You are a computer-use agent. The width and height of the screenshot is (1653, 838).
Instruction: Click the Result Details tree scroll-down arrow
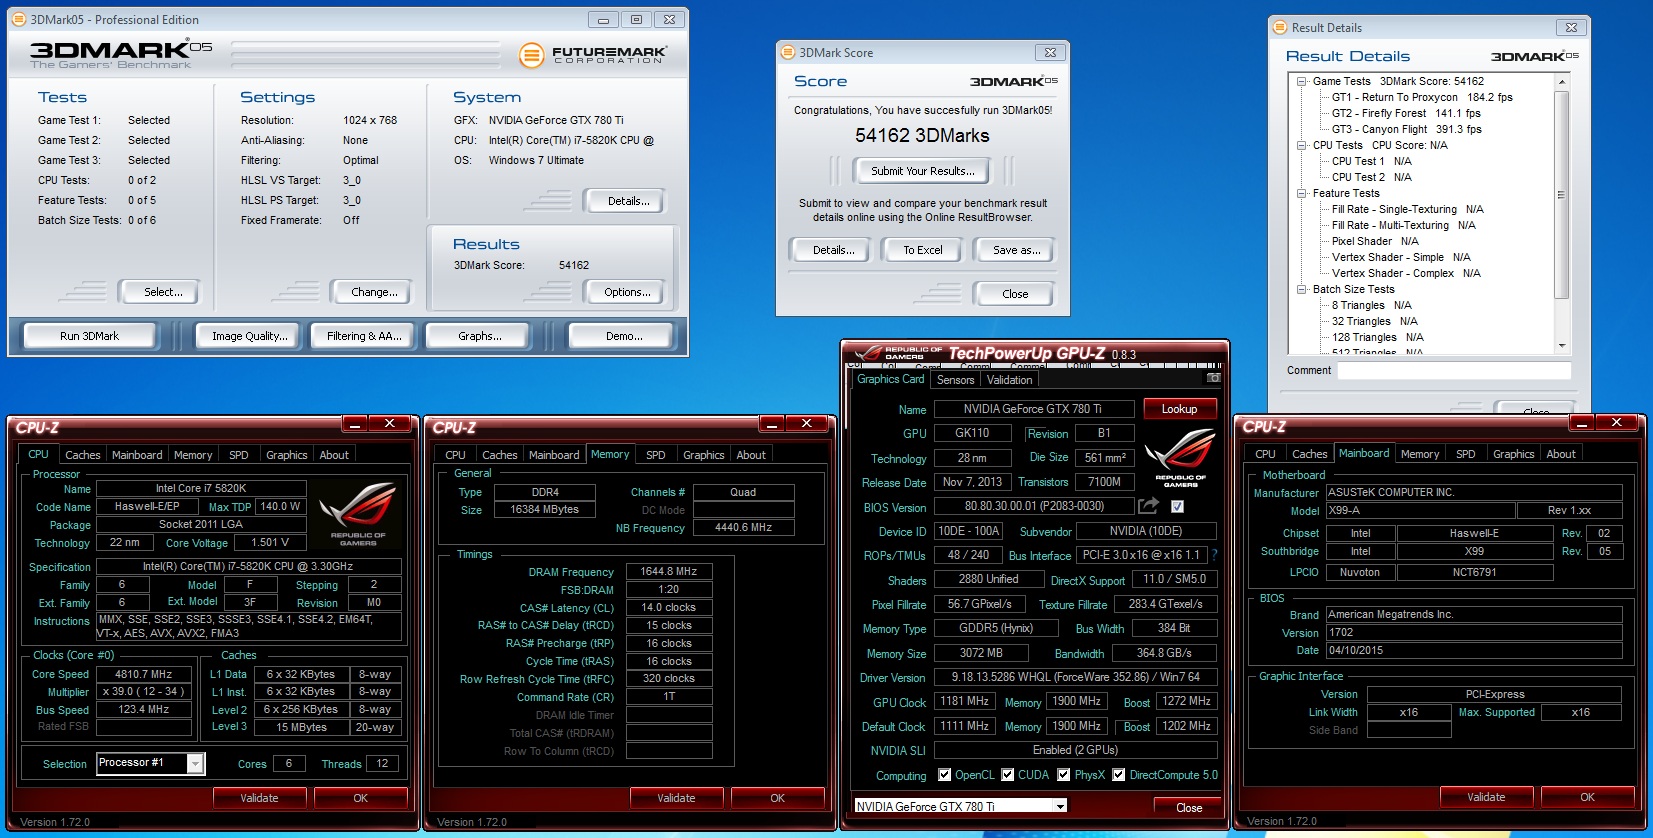pos(1562,345)
